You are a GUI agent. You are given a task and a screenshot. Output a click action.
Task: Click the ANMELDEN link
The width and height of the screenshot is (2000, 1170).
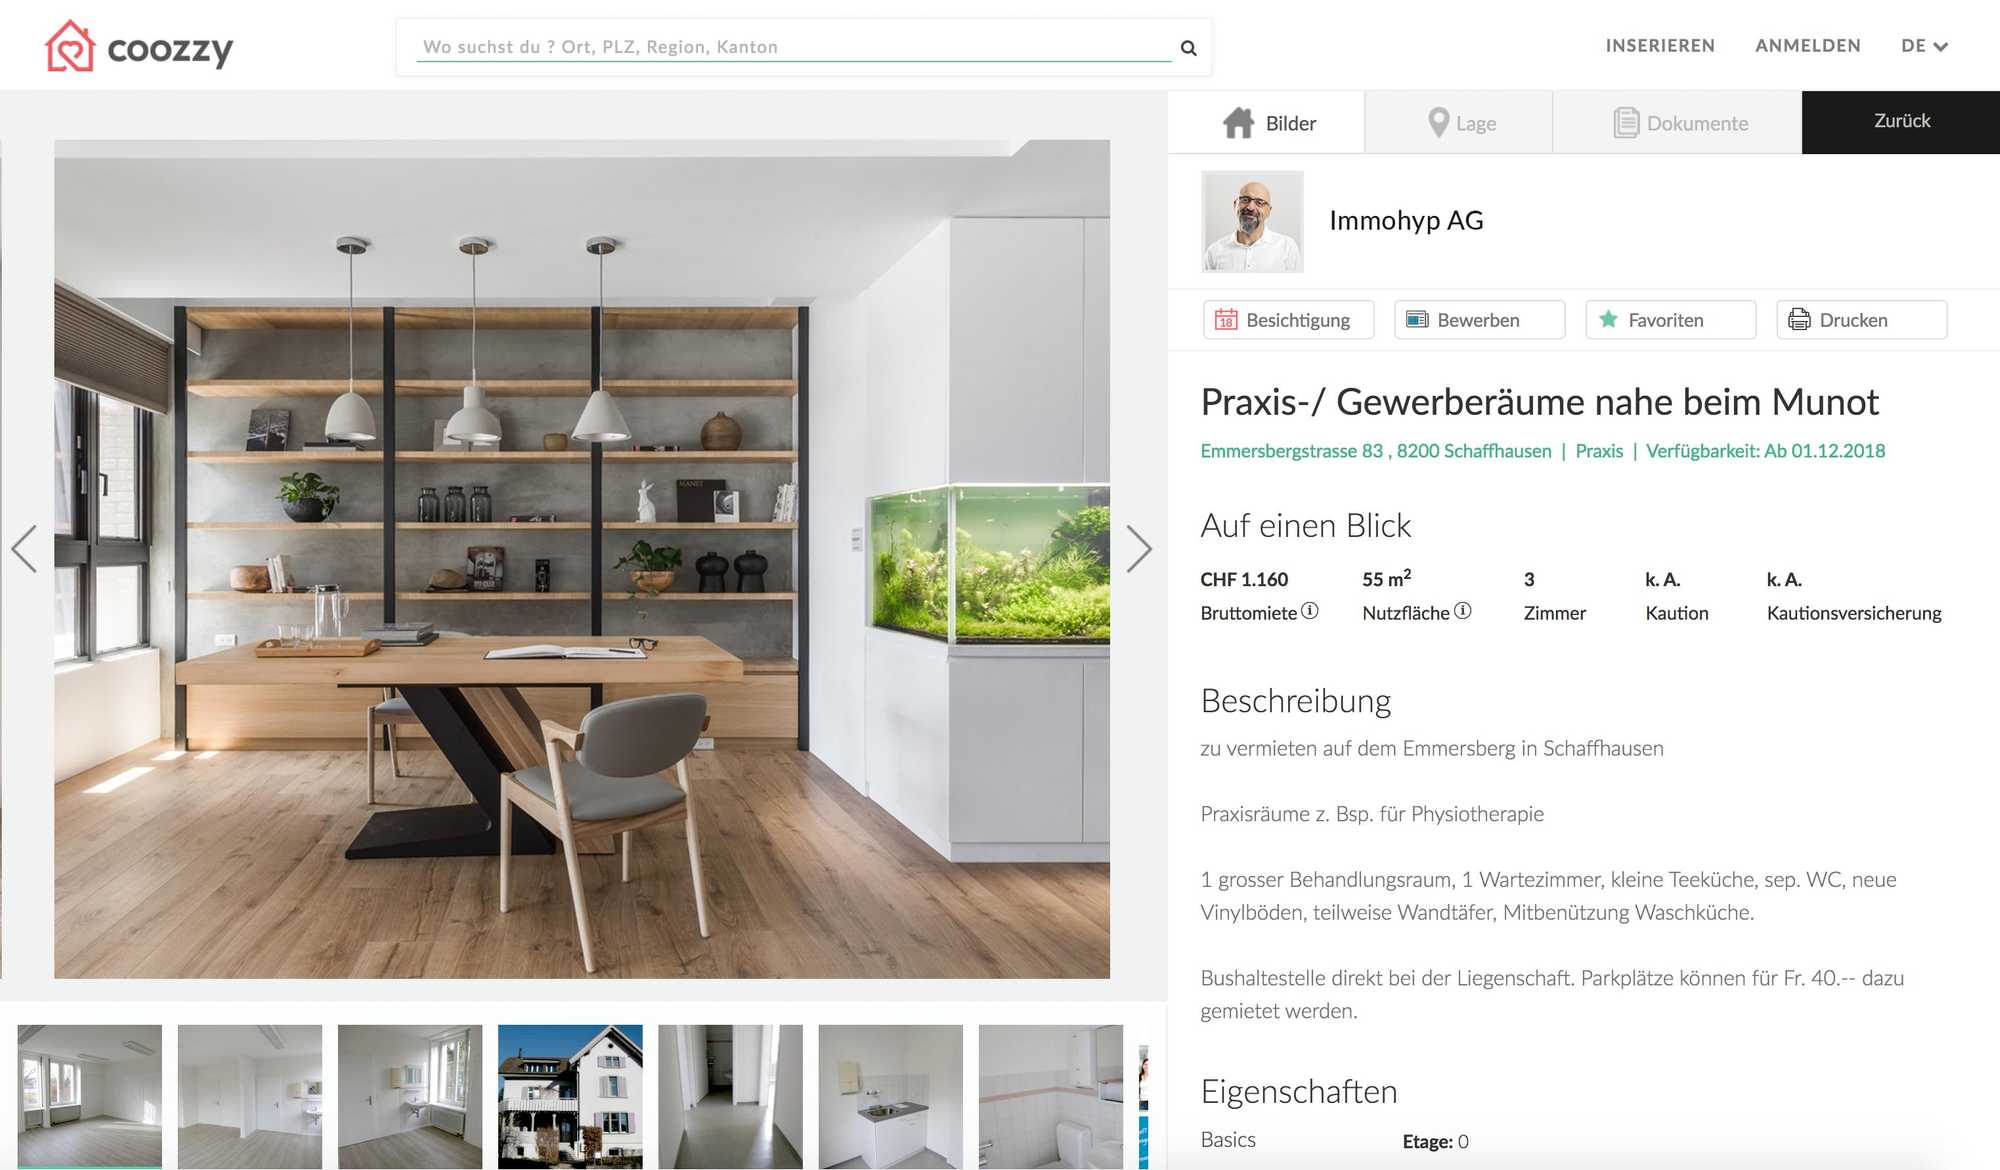[1808, 46]
